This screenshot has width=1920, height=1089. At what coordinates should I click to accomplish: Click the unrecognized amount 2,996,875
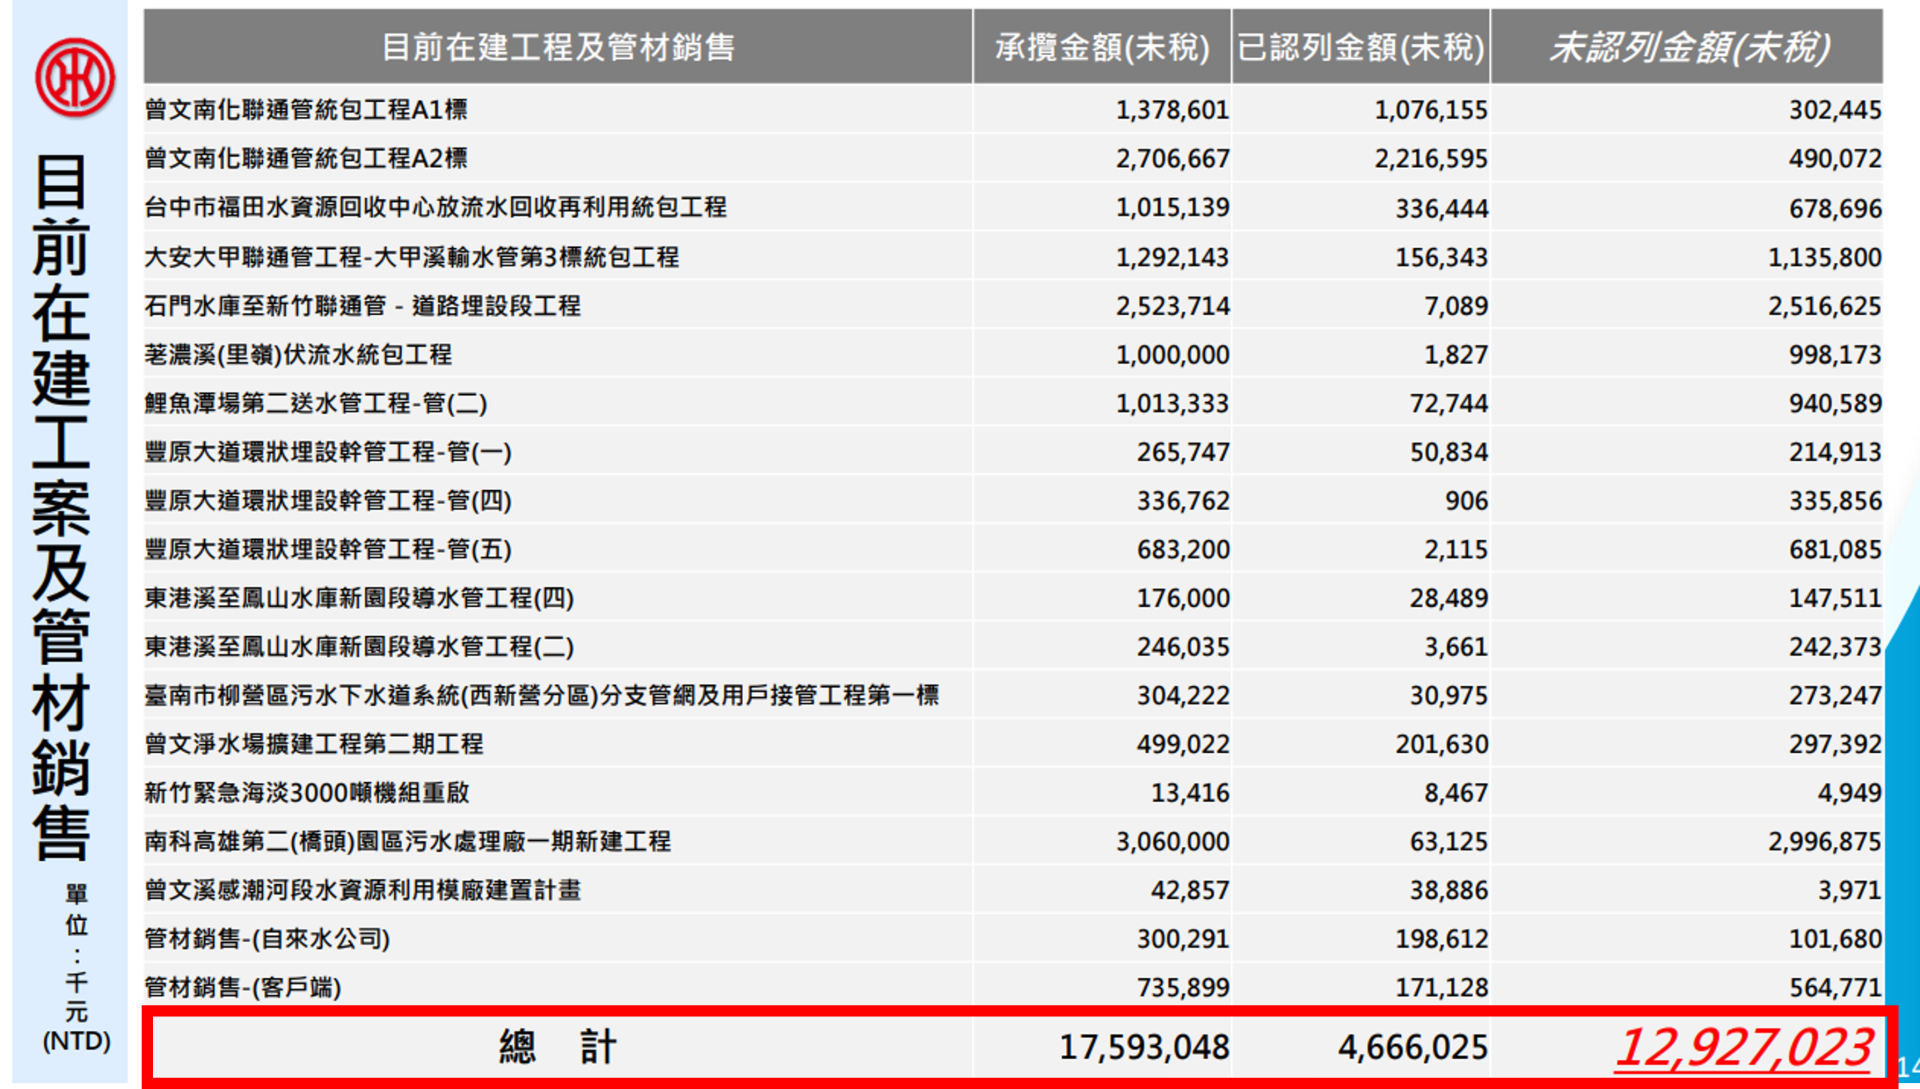tap(1824, 842)
